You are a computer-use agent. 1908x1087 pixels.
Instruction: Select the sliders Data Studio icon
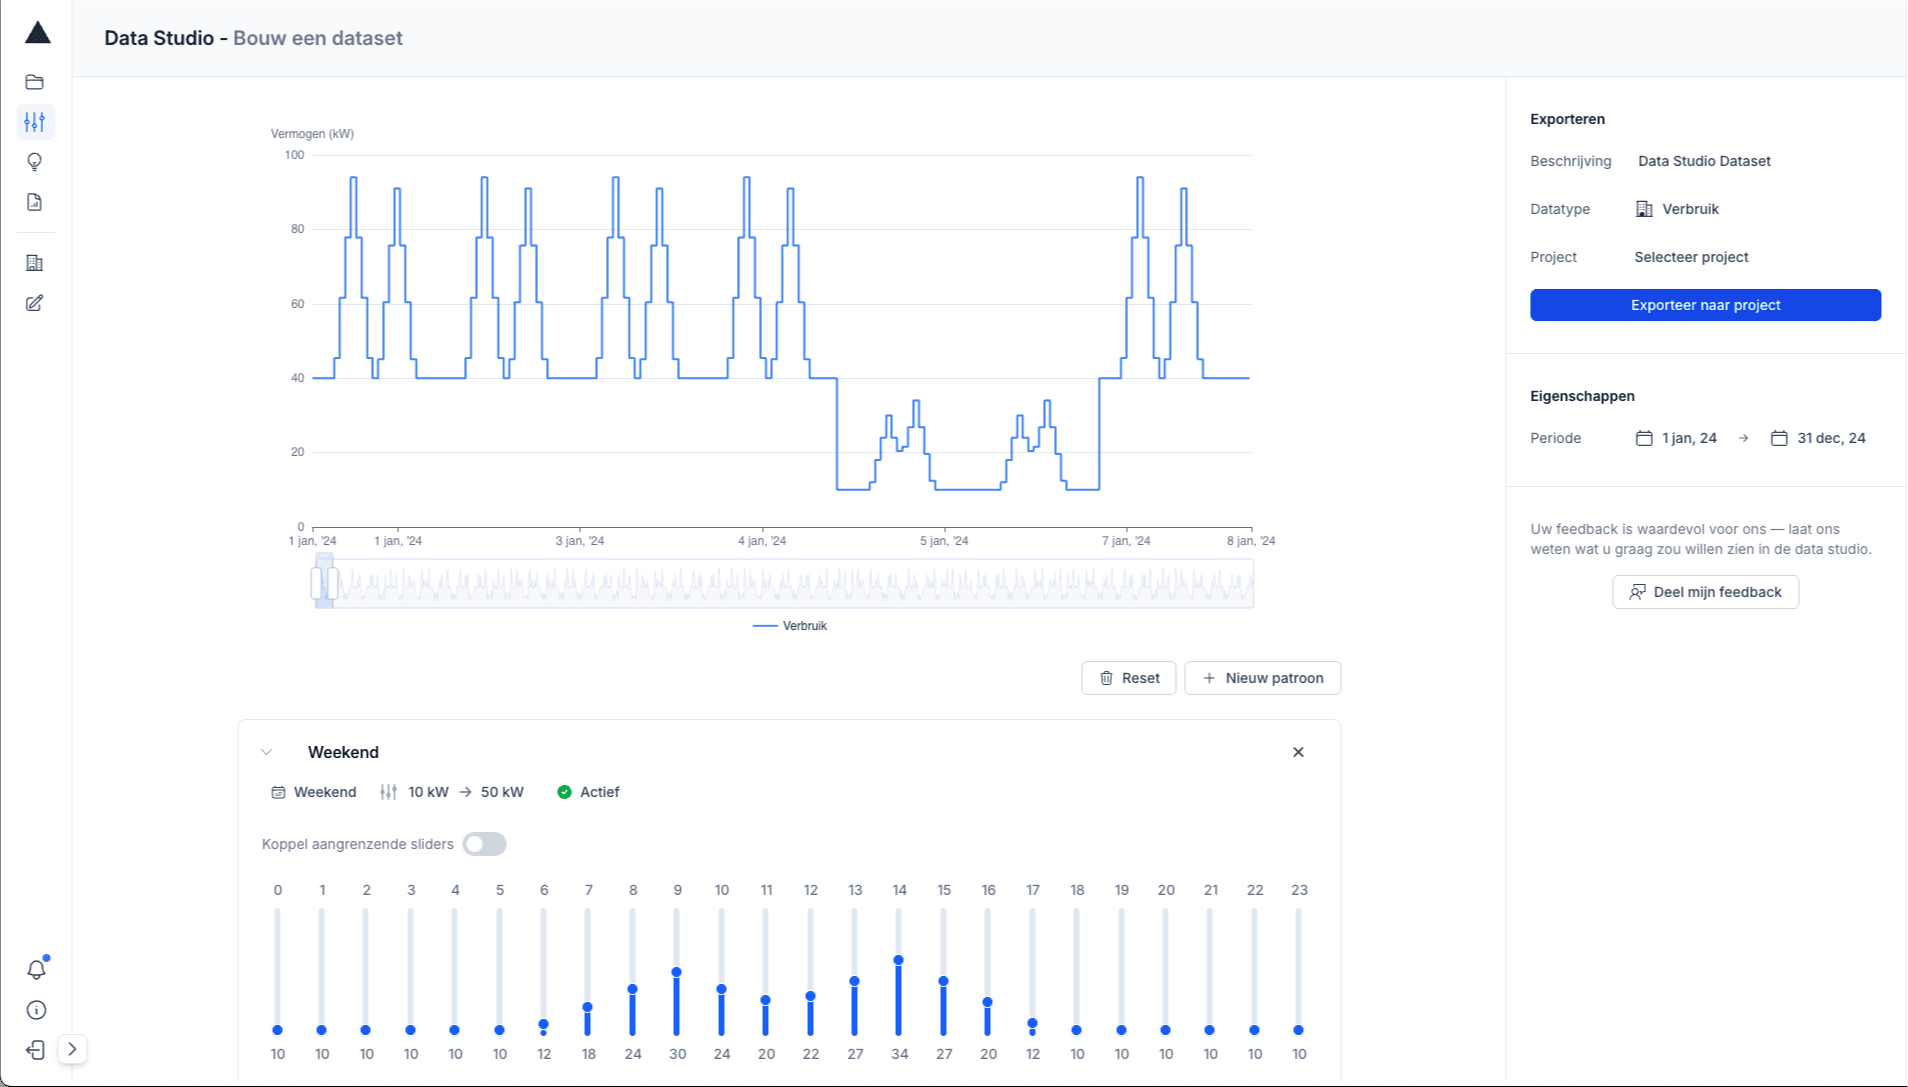pyautogui.click(x=35, y=122)
